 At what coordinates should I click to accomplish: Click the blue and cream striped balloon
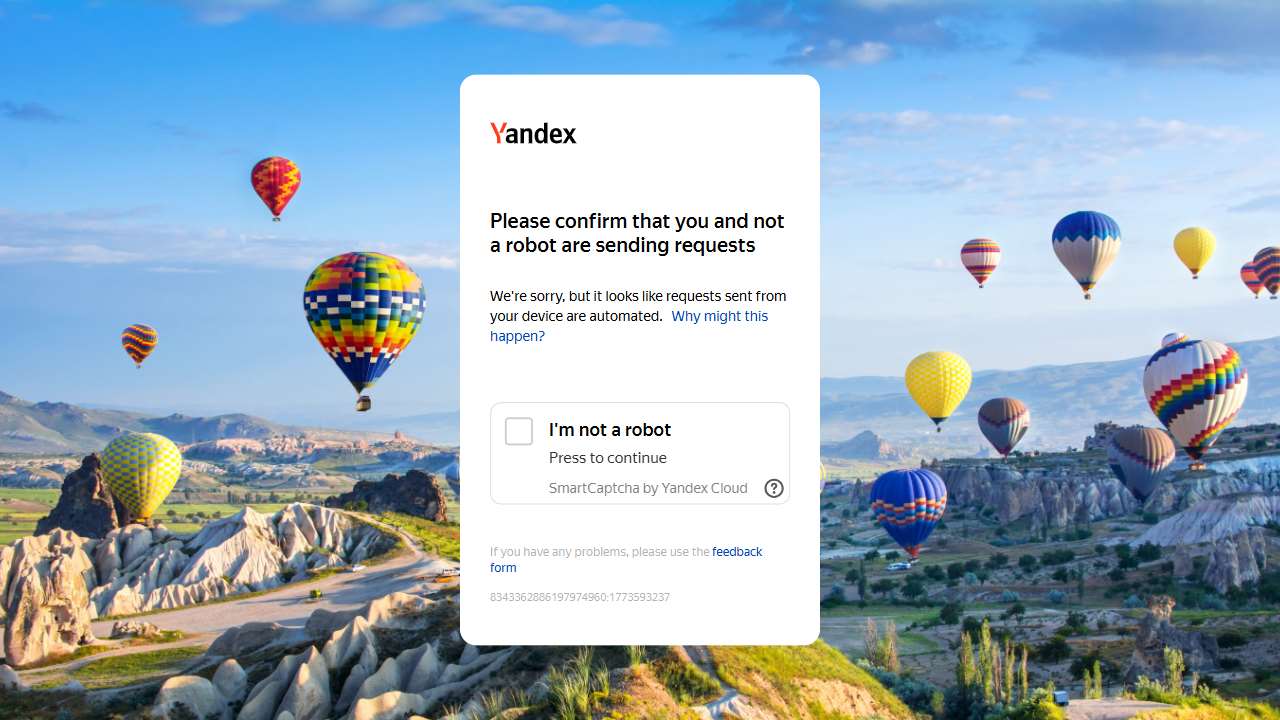[x=1086, y=253]
